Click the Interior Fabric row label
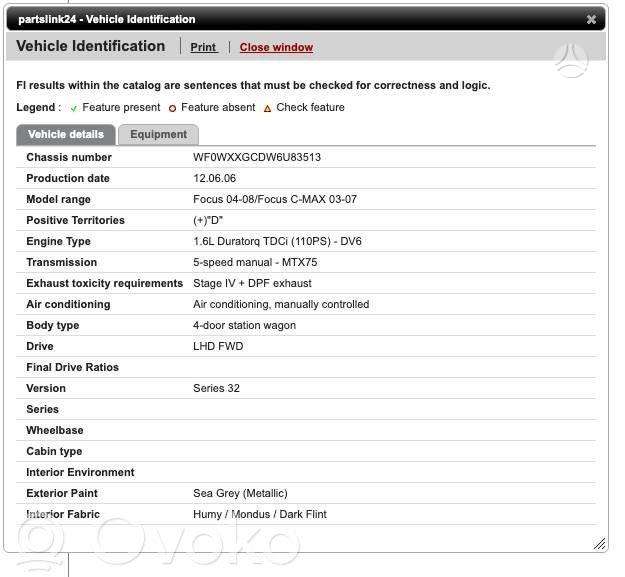 (x=63, y=514)
